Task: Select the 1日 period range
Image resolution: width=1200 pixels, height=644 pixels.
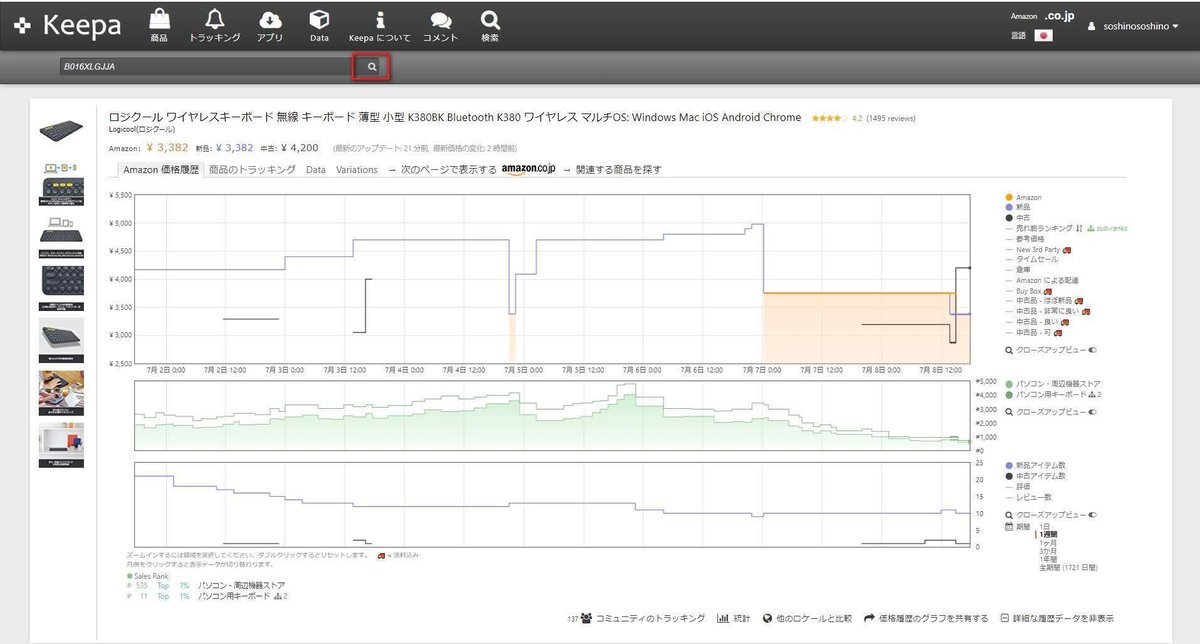Action: 1046,526
